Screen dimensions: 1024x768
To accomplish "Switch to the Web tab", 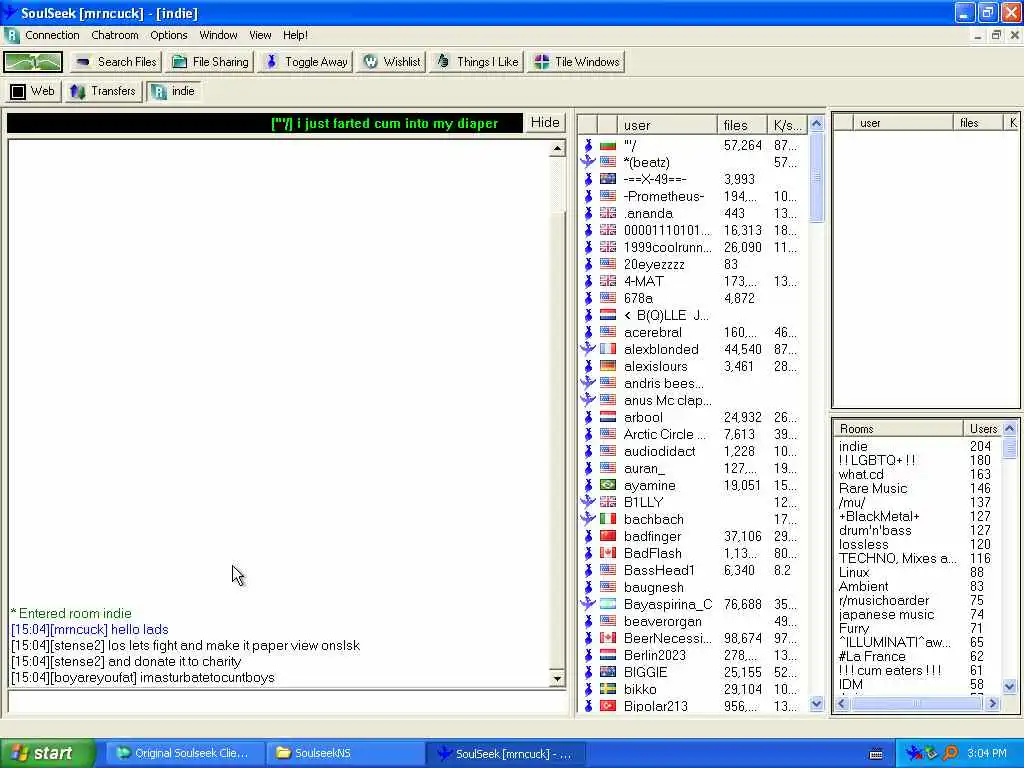I will [33, 91].
